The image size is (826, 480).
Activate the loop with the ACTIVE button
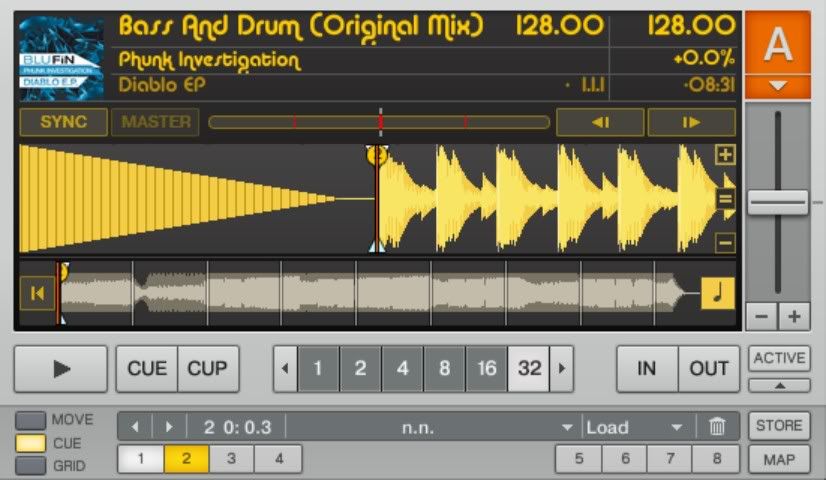pyautogui.click(x=780, y=359)
